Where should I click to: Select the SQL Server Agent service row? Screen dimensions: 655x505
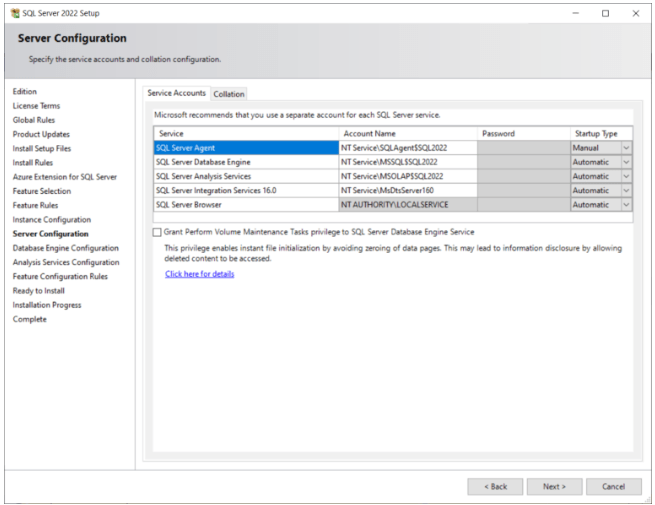pyautogui.click(x=245, y=148)
